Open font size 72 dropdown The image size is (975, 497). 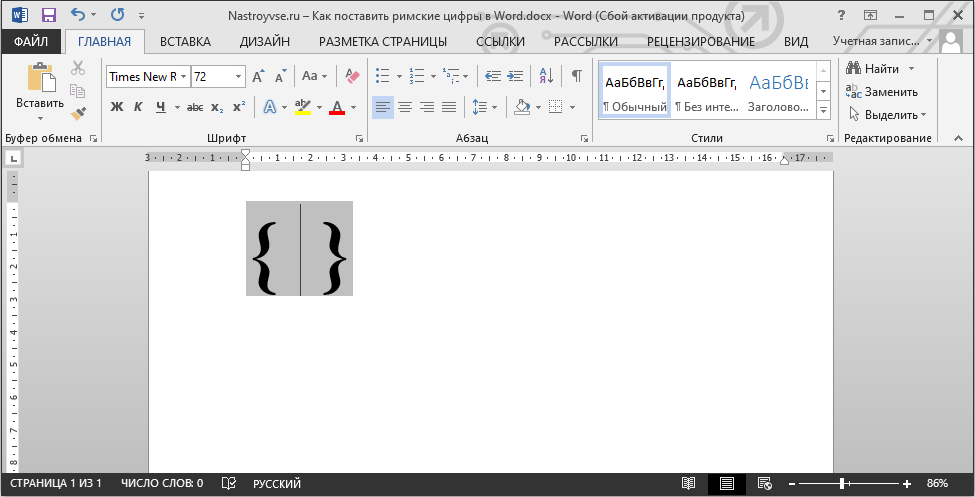tap(238, 77)
